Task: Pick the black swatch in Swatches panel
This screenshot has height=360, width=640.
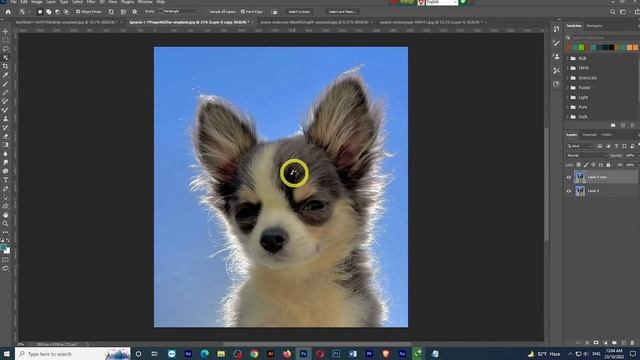Action: click(x=611, y=48)
